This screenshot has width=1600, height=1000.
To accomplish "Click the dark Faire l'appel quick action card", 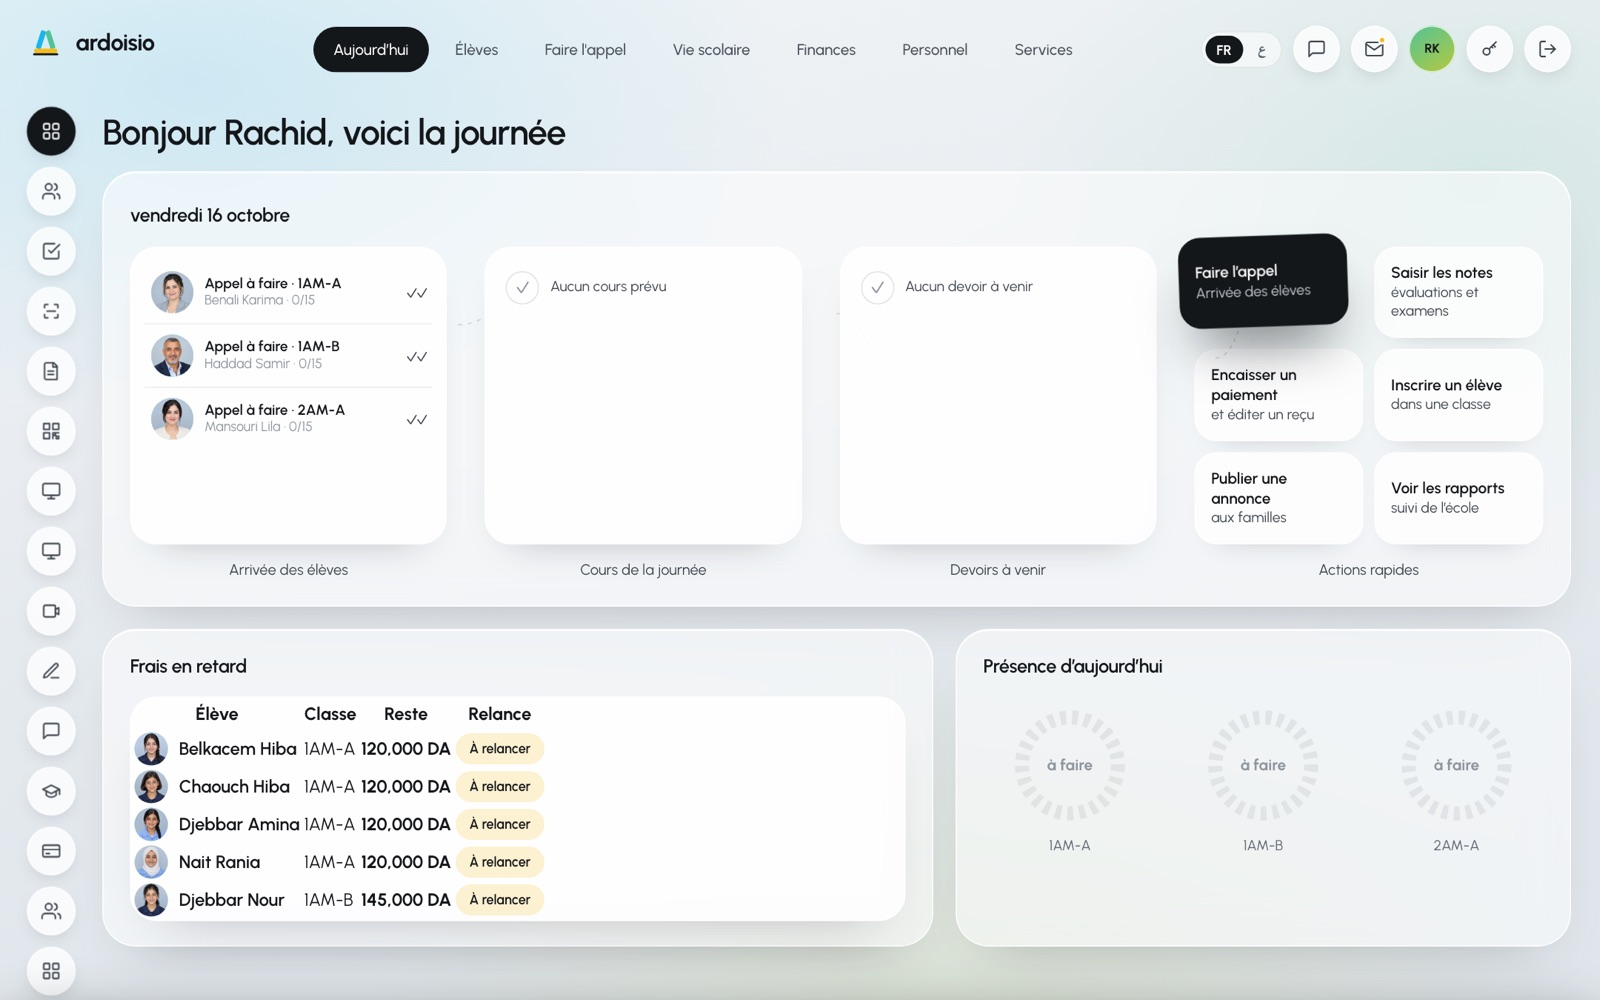I will [x=1263, y=281].
